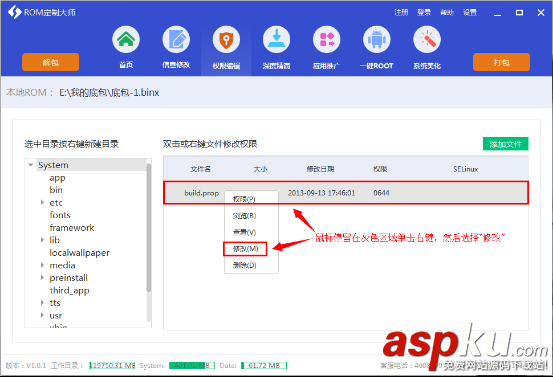Maximize the ROM定制大师 window

tap(519, 13)
